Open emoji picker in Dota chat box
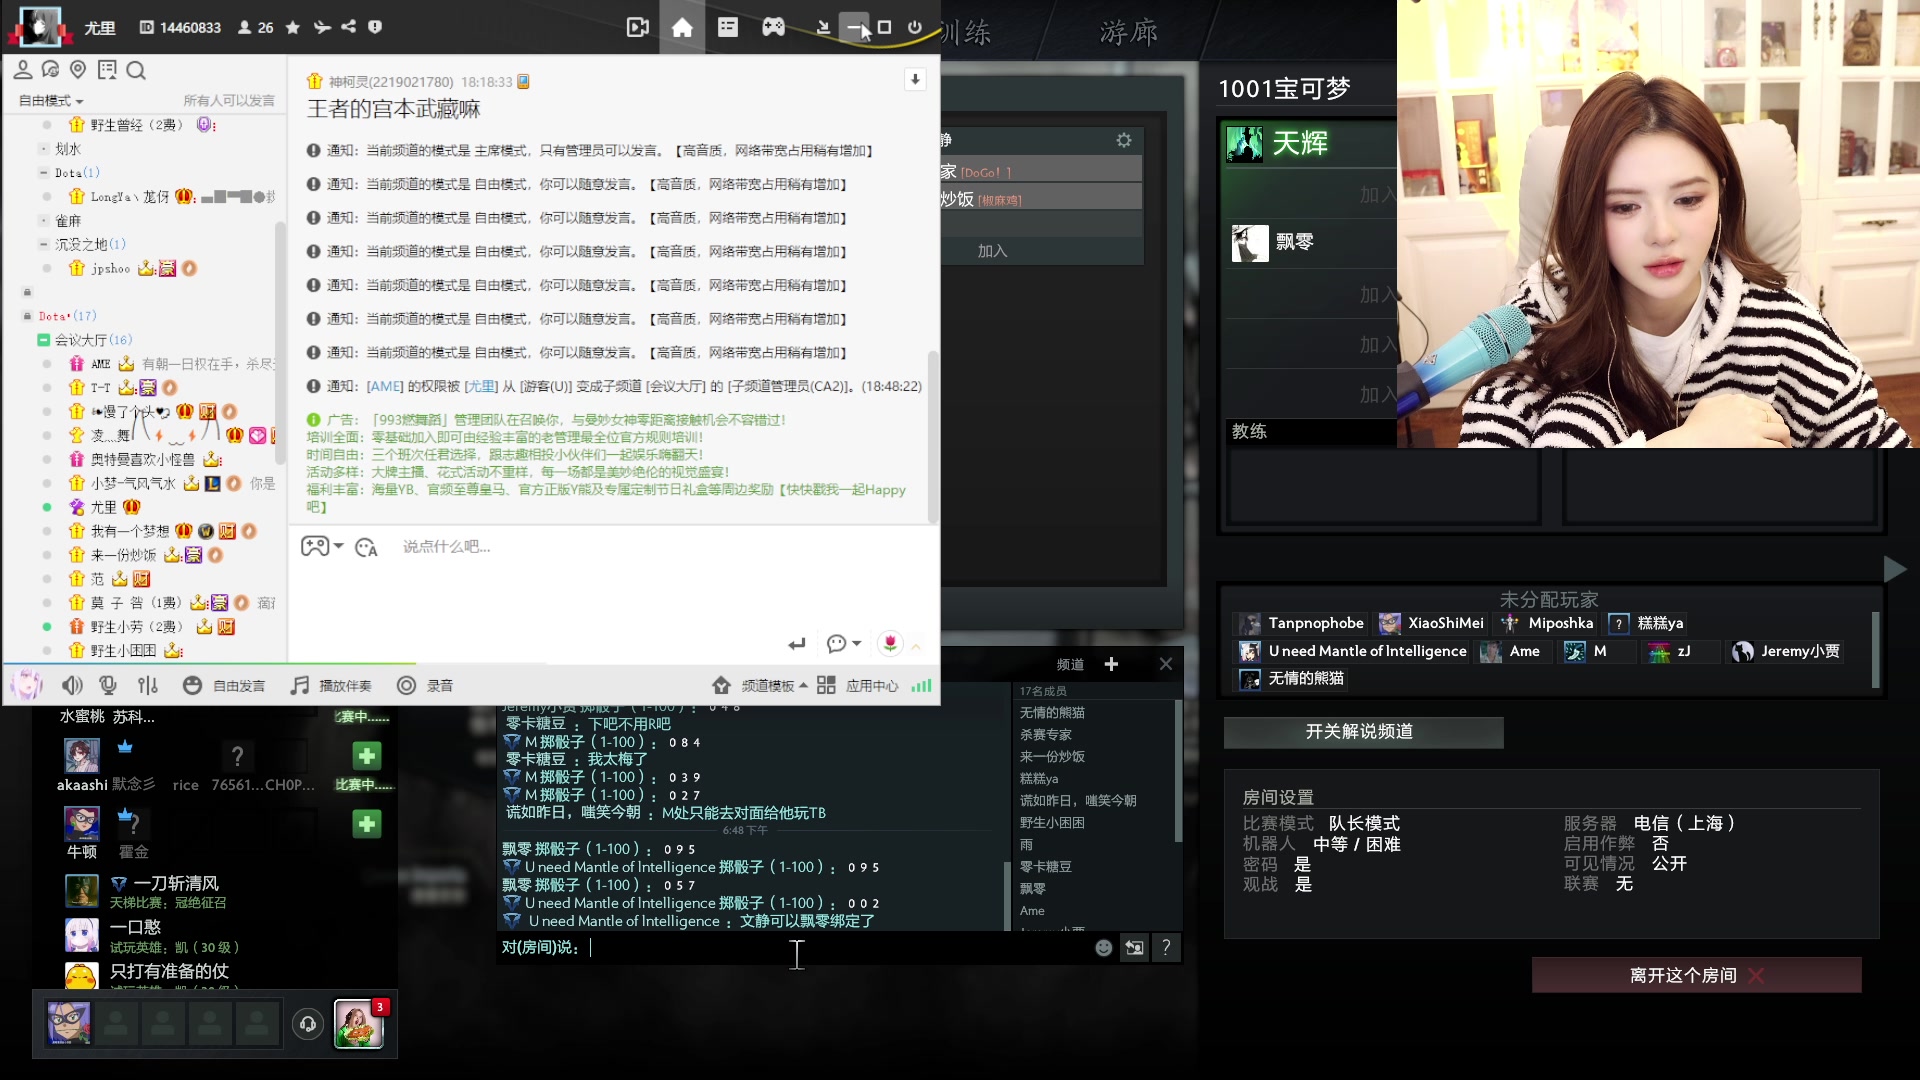This screenshot has height=1080, width=1920. (1103, 947)
